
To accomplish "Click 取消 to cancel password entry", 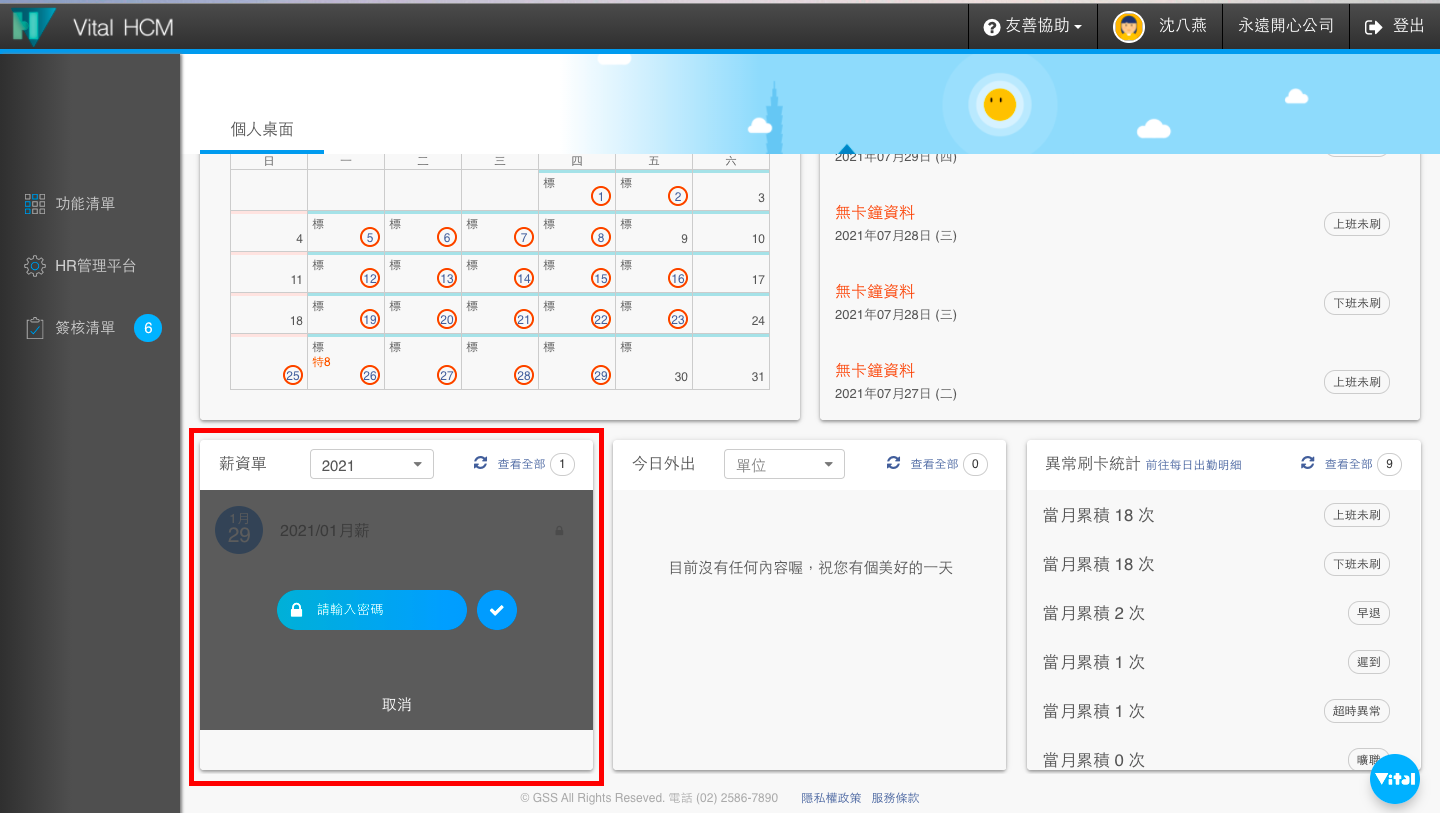I will 396,705.
